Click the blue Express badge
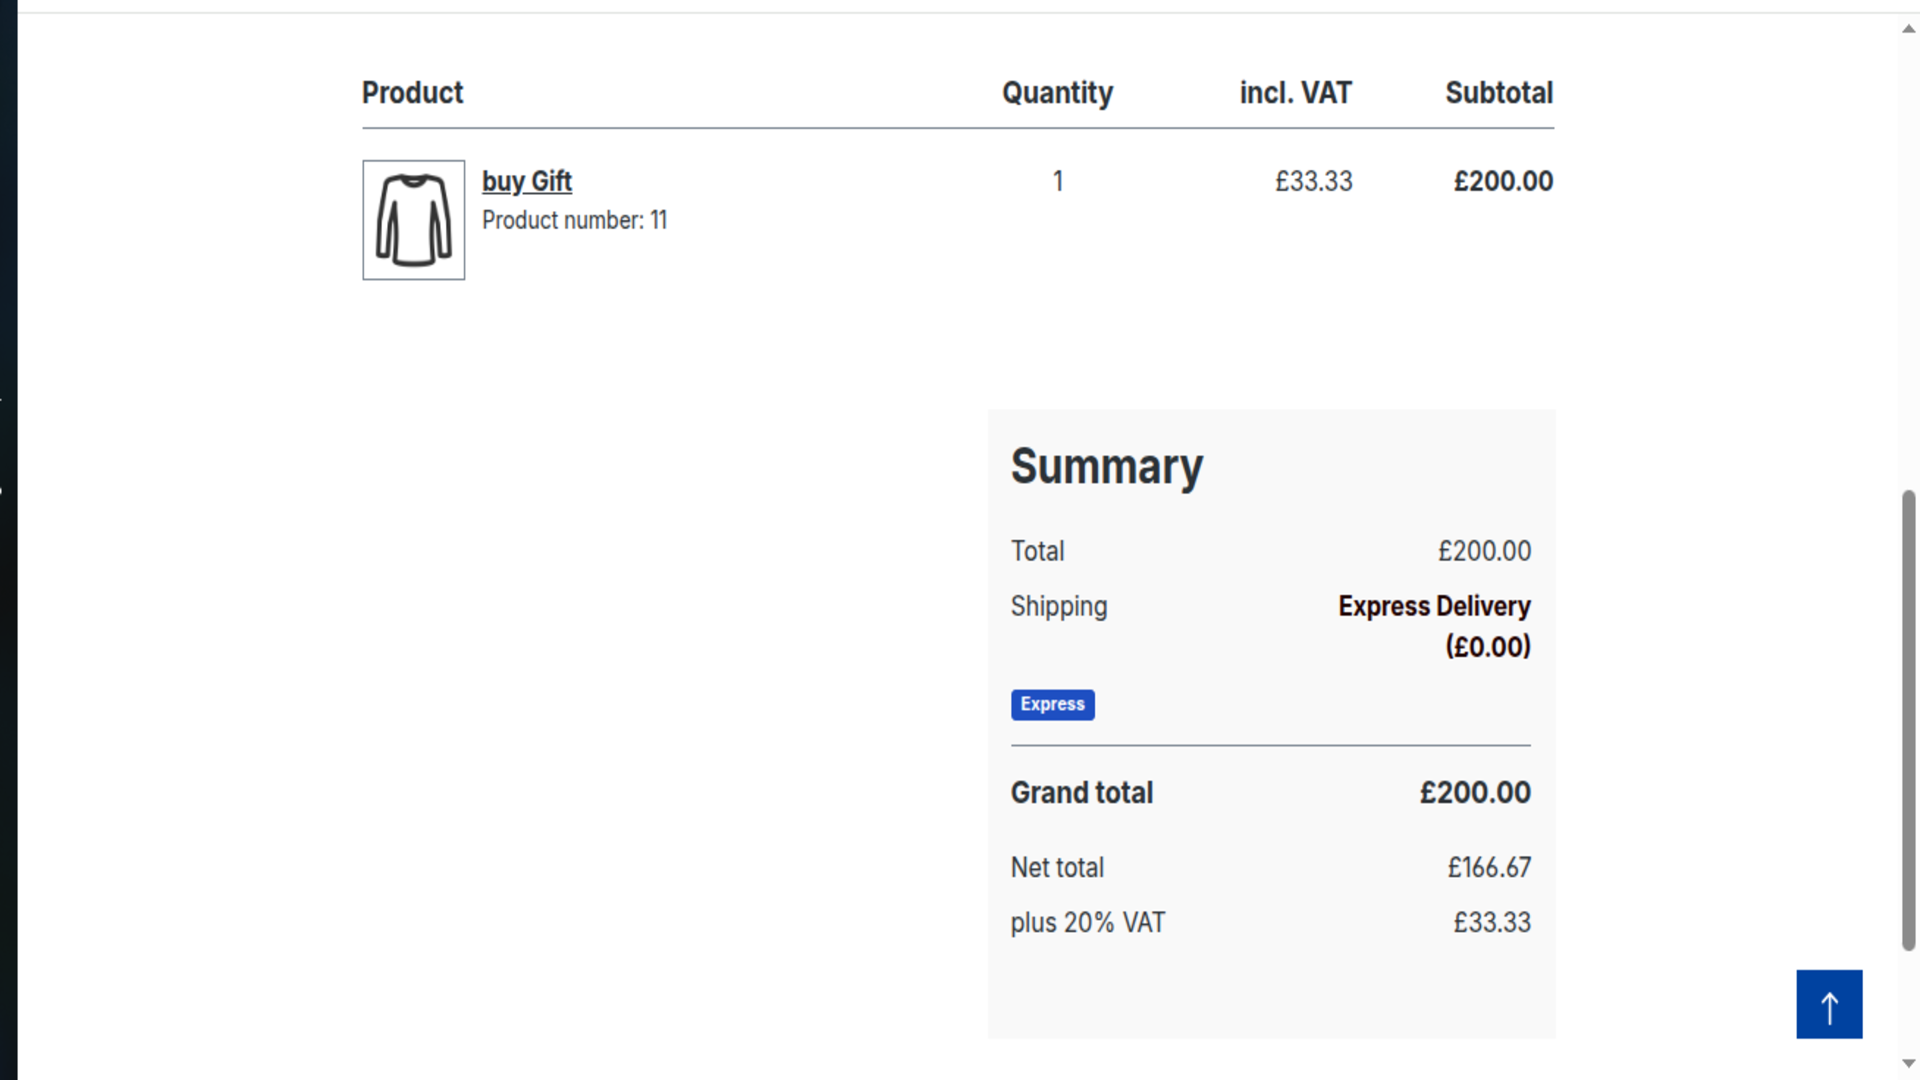Screen dimensions: 1920x1080 click(1052, 704)
